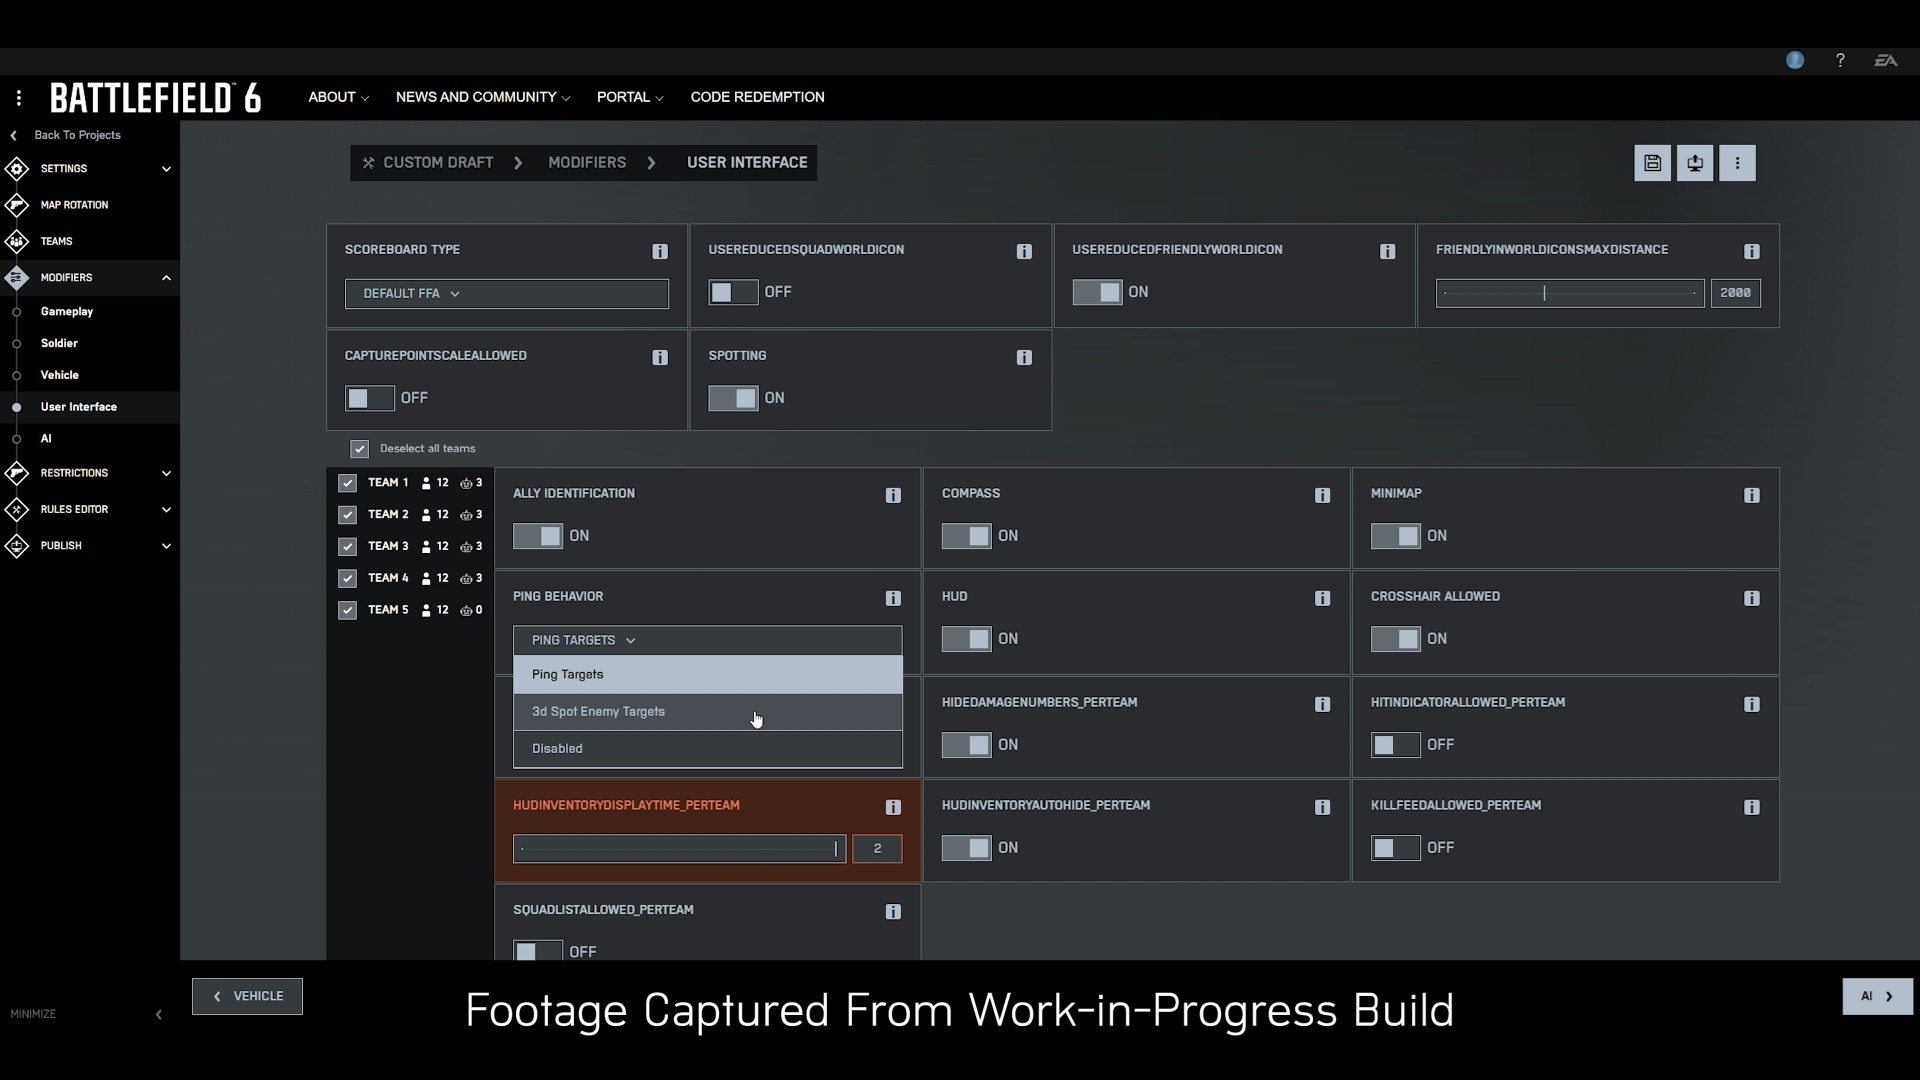Uncheck the Team 3 checkbox
The height and width of the screenshot is (1080, 1920).
[x=347, y=547]
